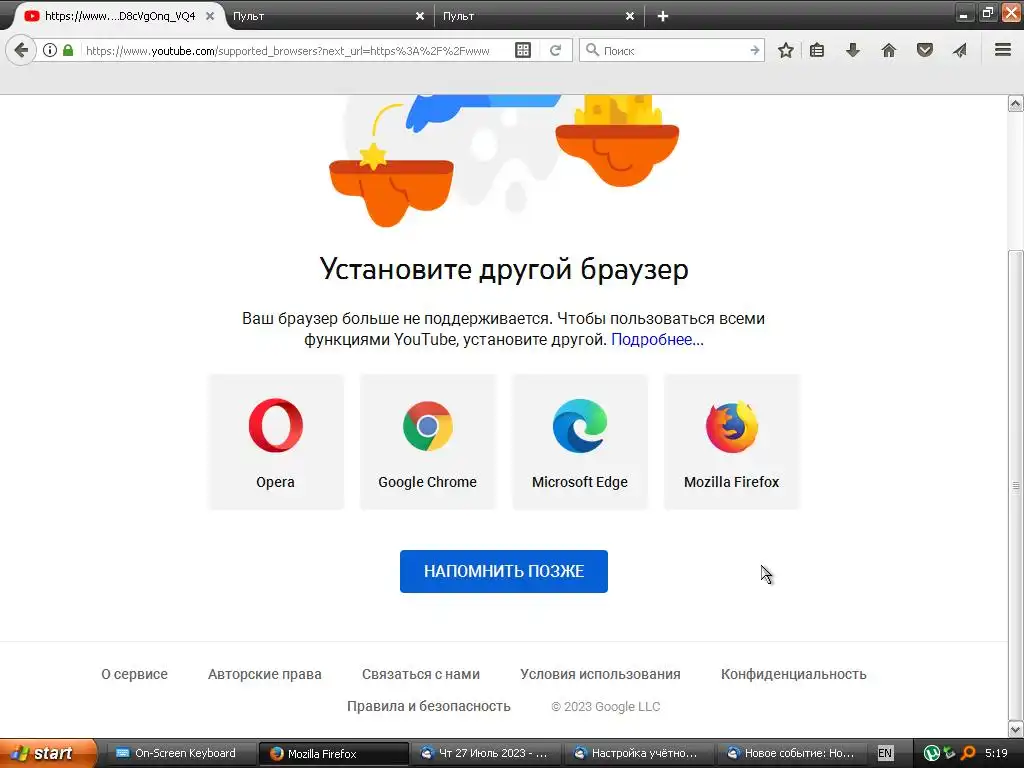The height and width of the screenshot is (768, 1024).
Task: Click the 5:19 taskbar clock
Action: [x=997, y=753]
